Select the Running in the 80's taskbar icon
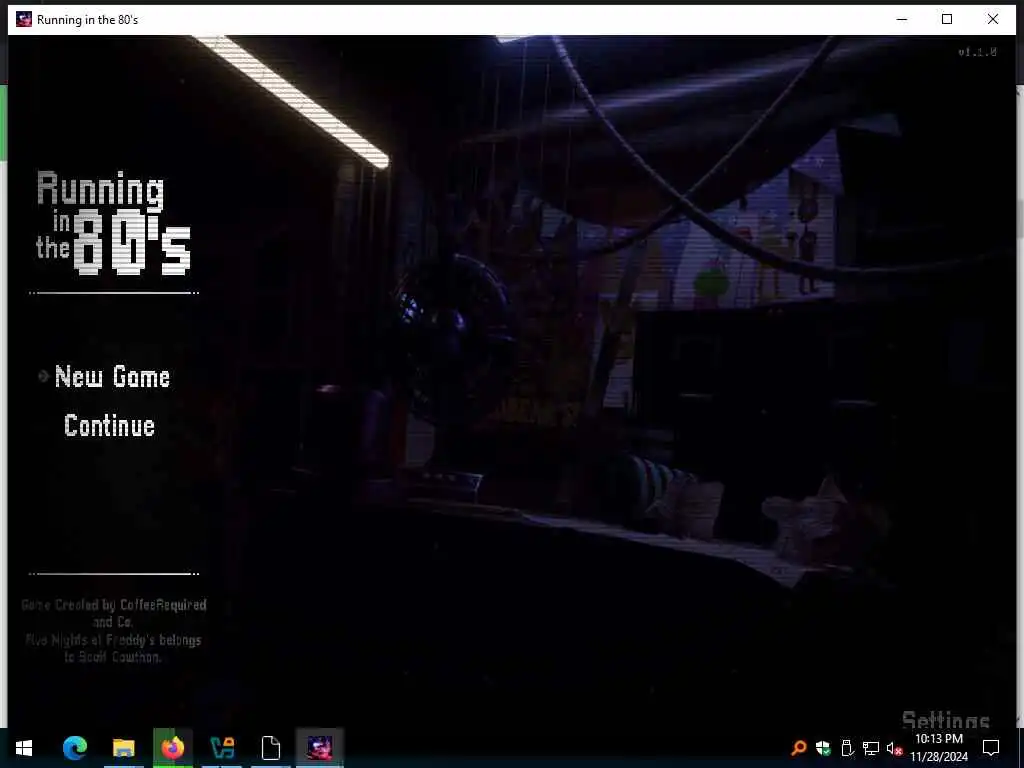1024x768 pixels. tap(319, 748)
